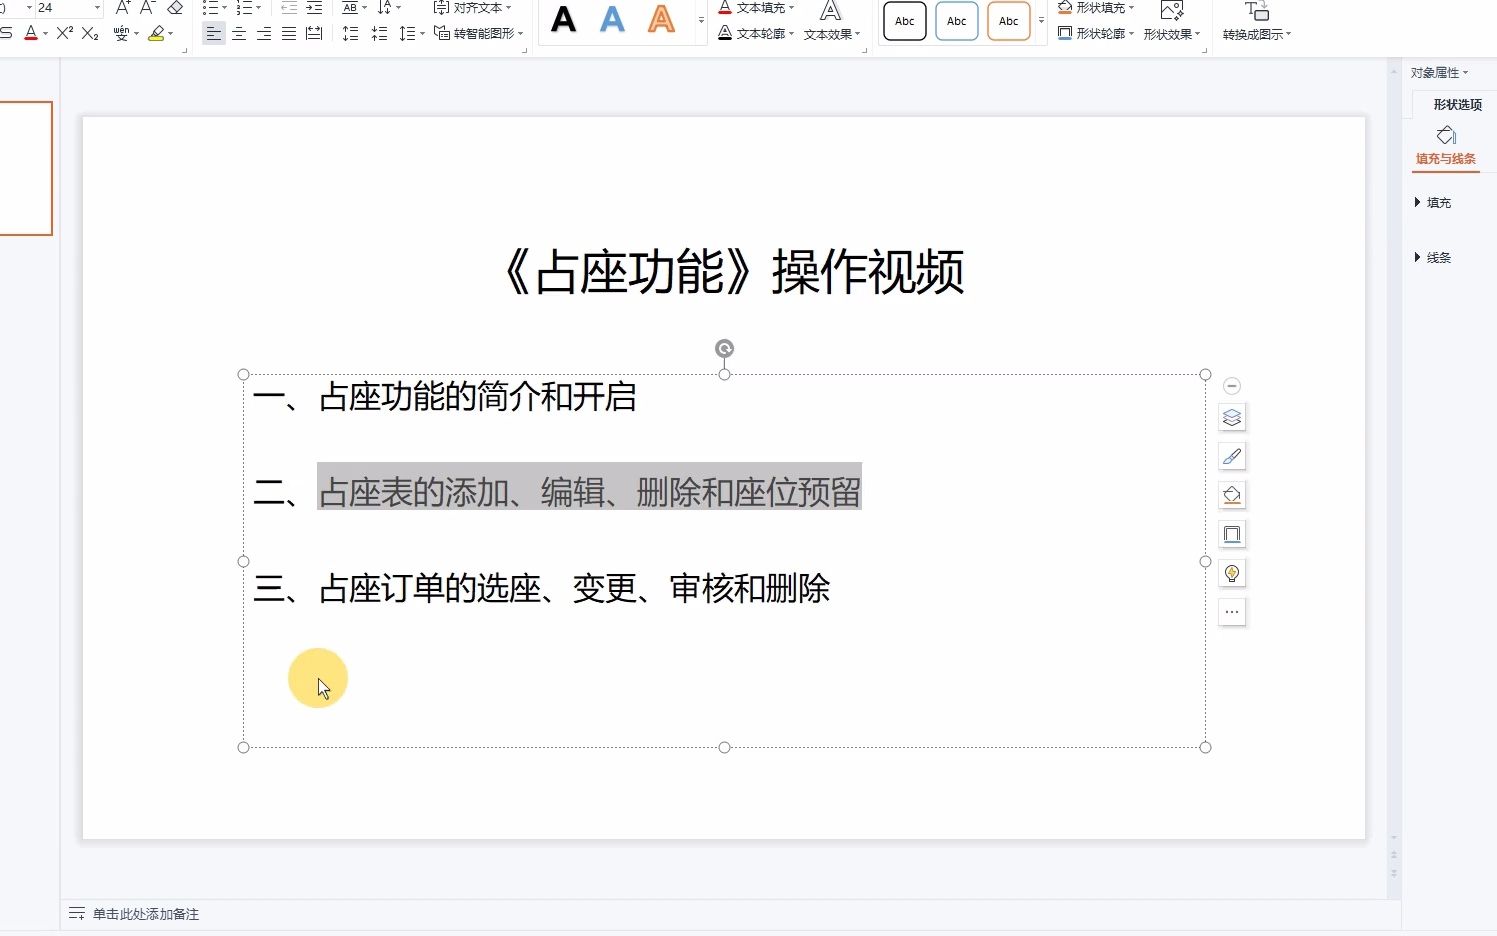Screen dimensions: 1497x936
Task: Click the clear formatting eraser icon
Action: [175, 8]
